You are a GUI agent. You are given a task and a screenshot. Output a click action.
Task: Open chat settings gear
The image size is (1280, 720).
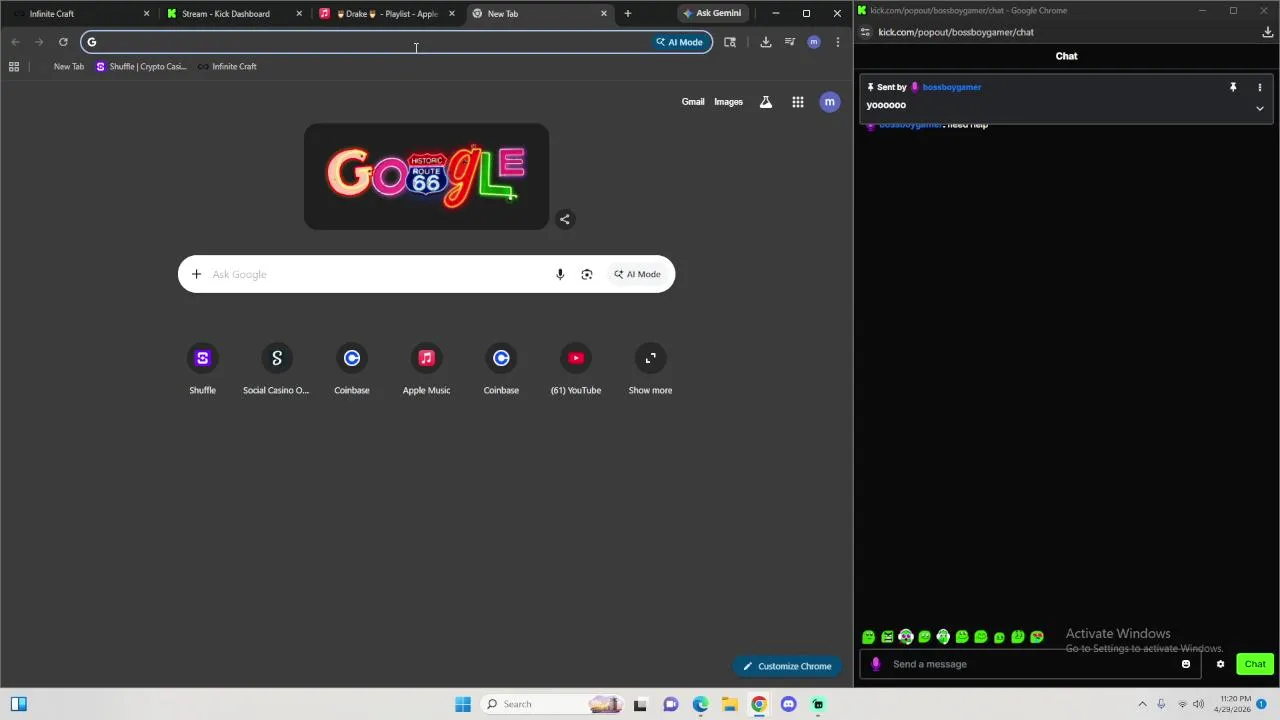pyautogui.click(x=1220, y=664)
